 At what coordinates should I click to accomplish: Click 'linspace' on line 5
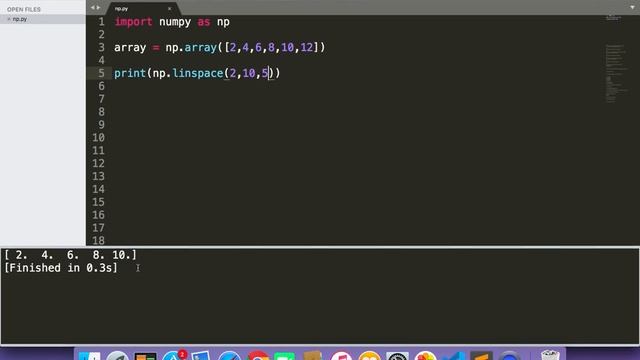pyautogui.click(x=198, y=73)
